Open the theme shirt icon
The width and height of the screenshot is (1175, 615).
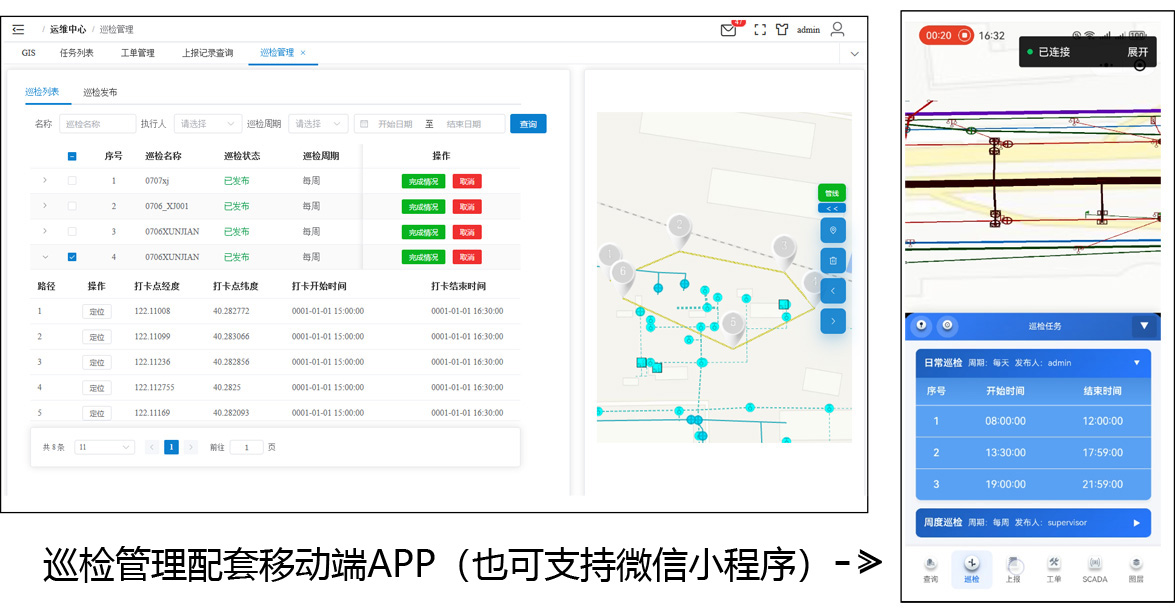(782, 30)
